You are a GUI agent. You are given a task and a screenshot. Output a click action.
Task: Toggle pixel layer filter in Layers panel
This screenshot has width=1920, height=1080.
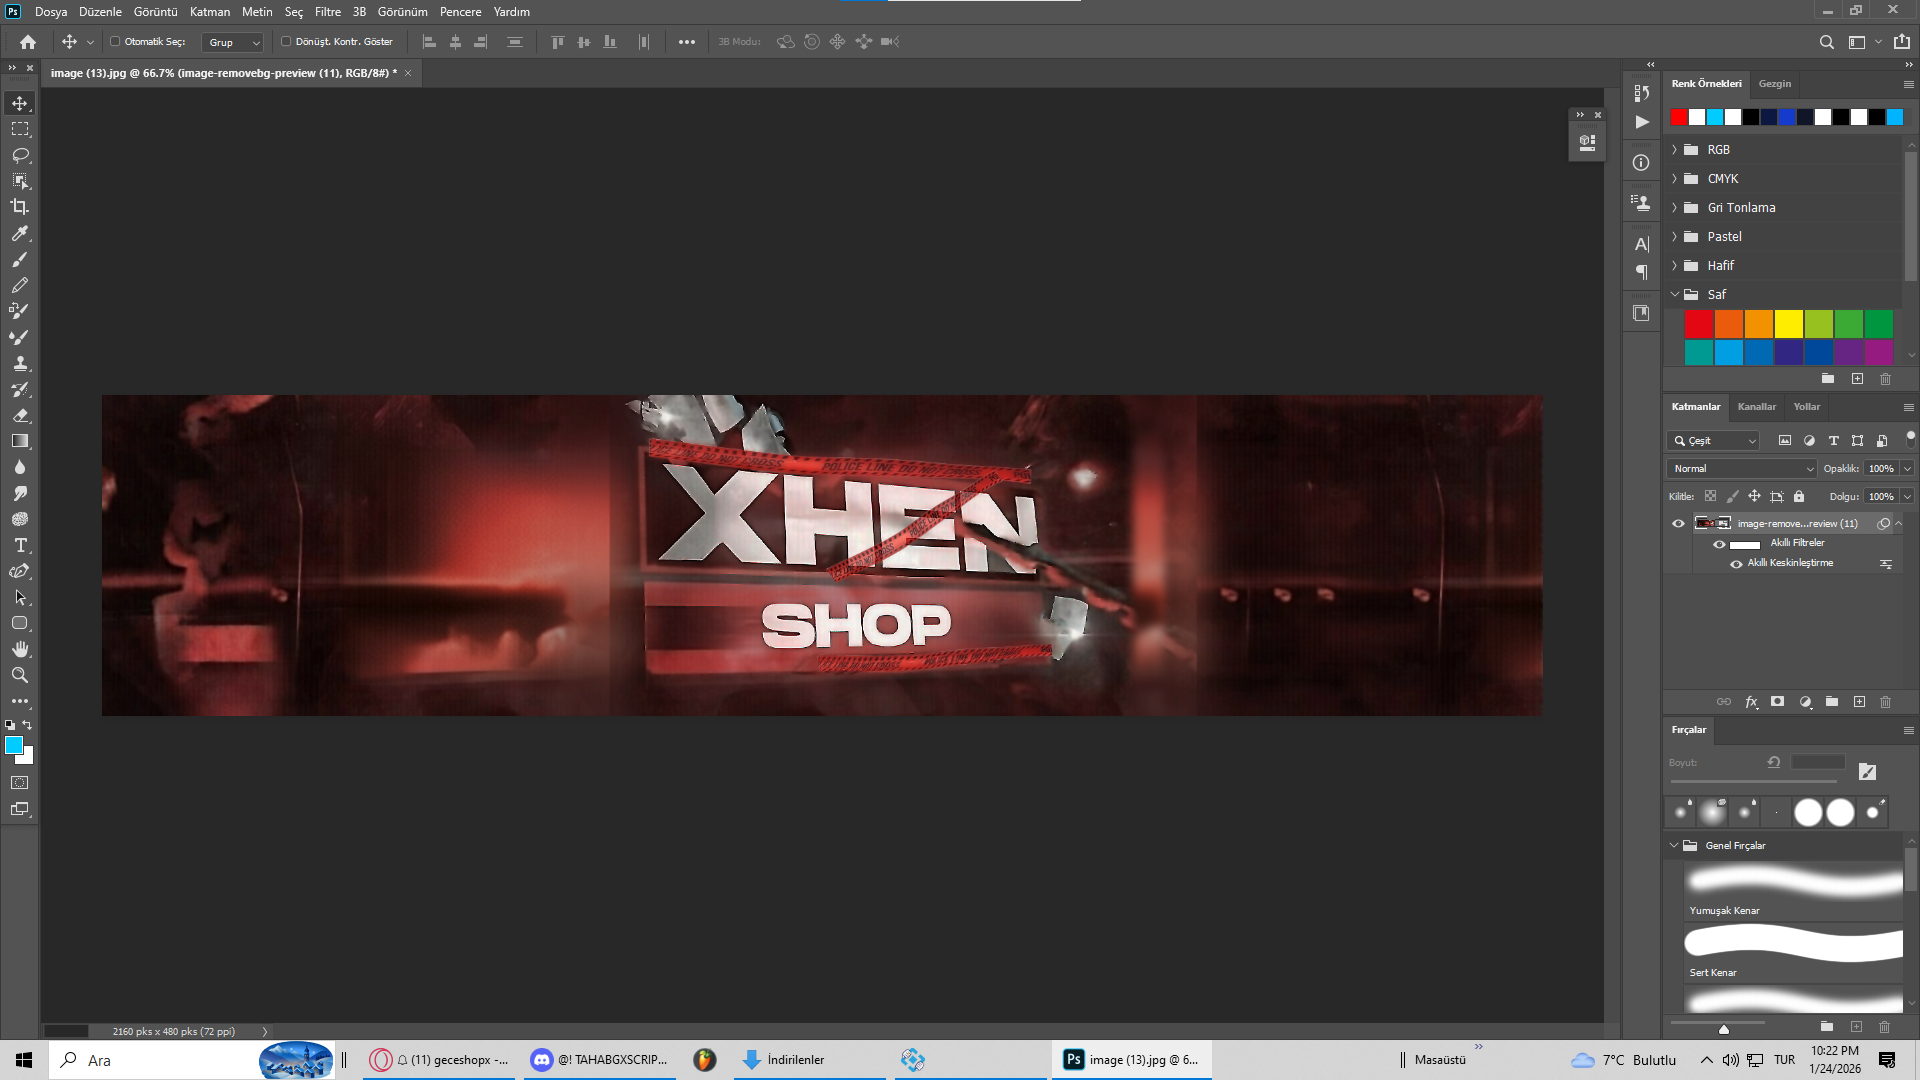[1785, 440]
